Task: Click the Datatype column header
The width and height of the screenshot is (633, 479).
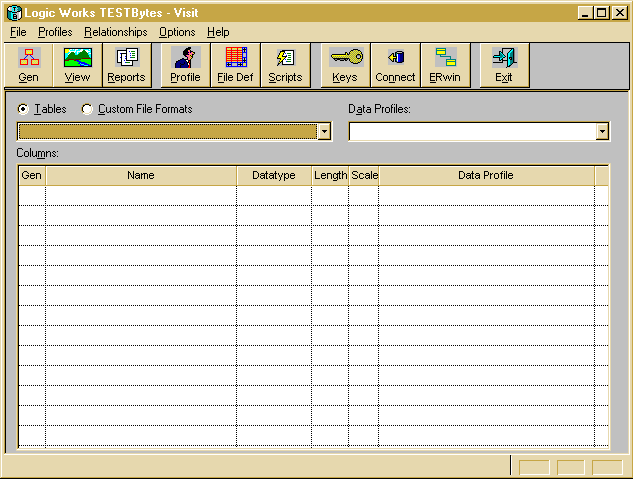Action: 274,176
